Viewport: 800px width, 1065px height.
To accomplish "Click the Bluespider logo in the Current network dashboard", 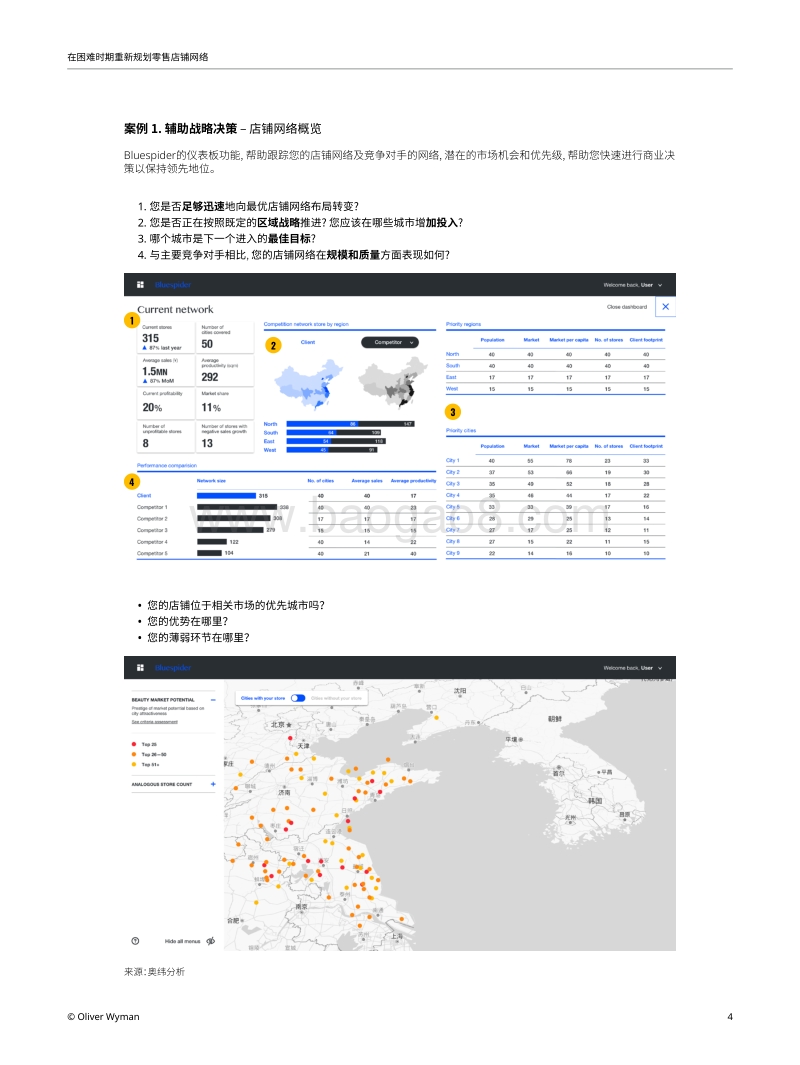I will [172, 285].
